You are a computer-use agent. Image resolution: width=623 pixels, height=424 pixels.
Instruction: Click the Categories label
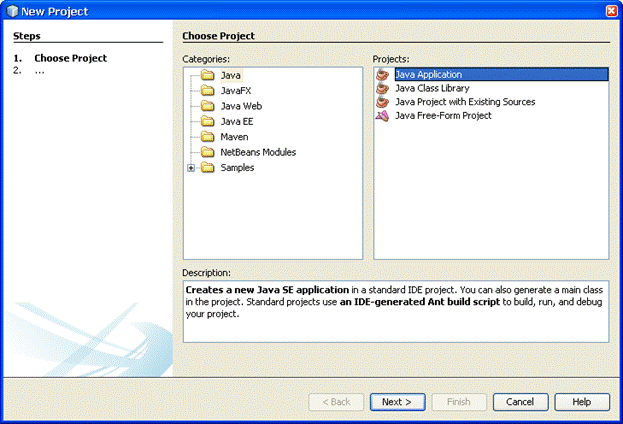click(206, 59)
